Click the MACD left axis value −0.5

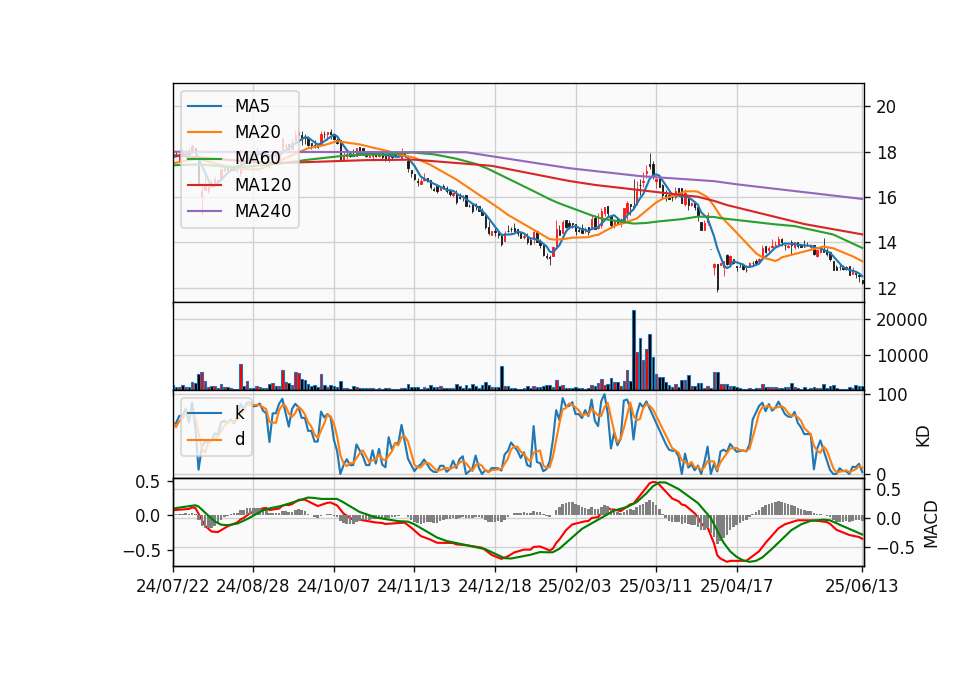(x=142, y=551)
